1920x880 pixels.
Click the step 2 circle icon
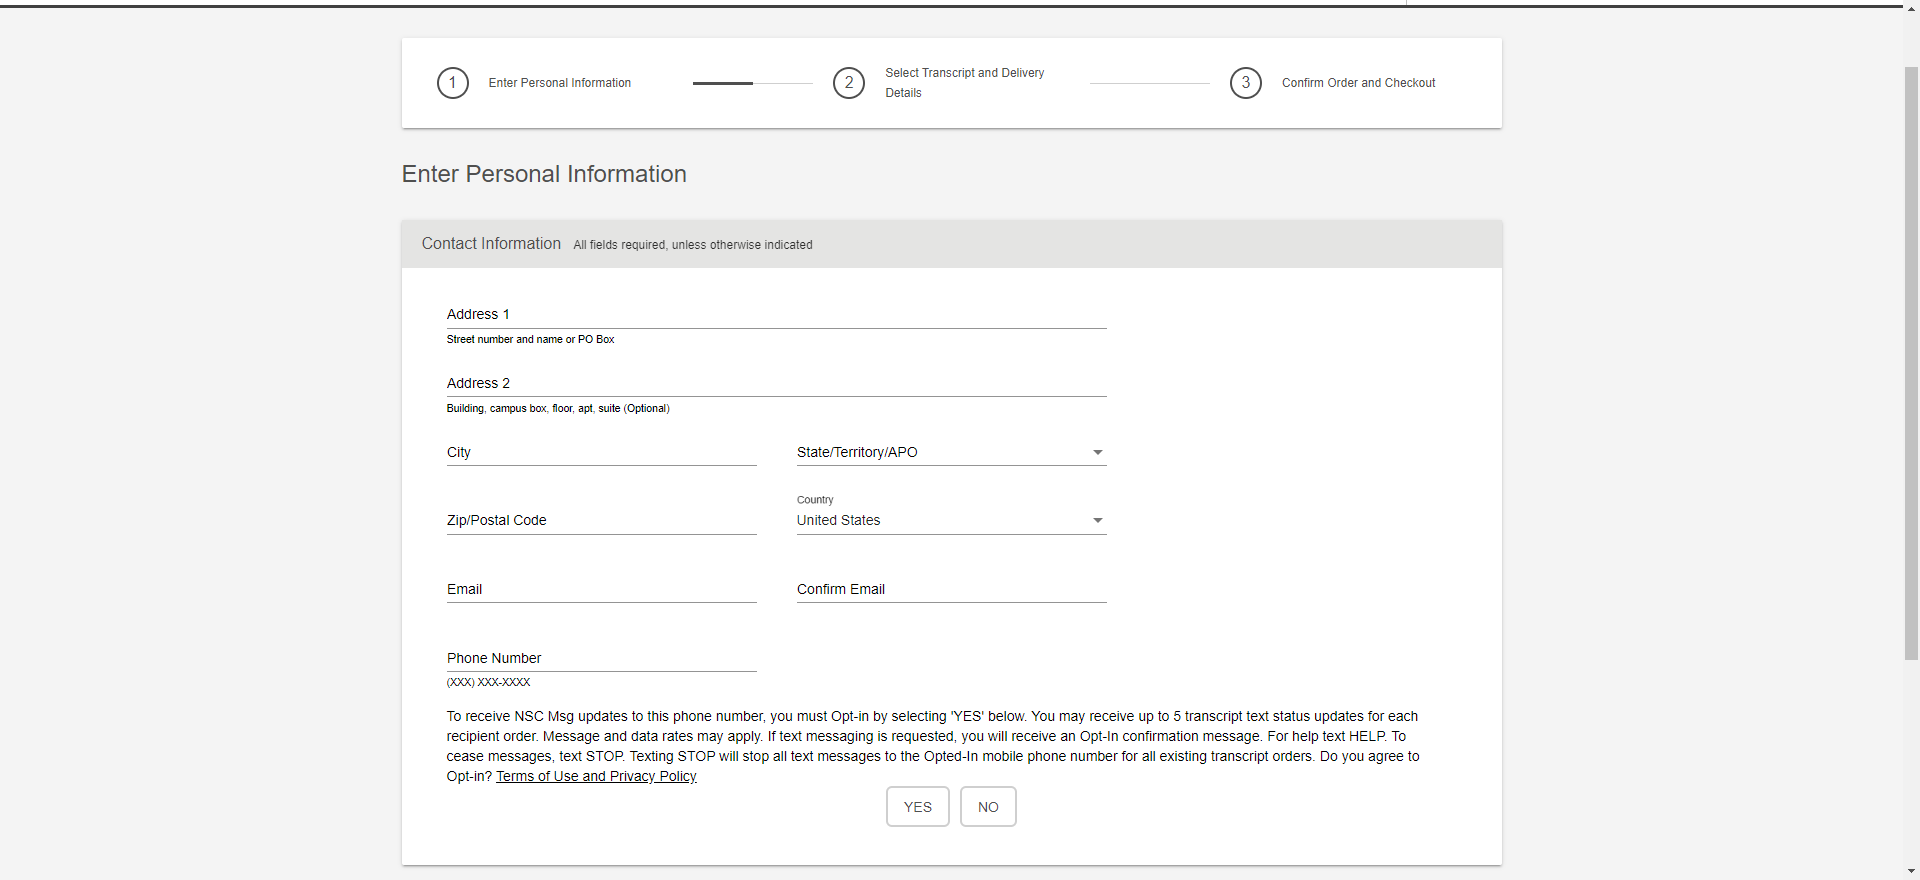[848, 83]
